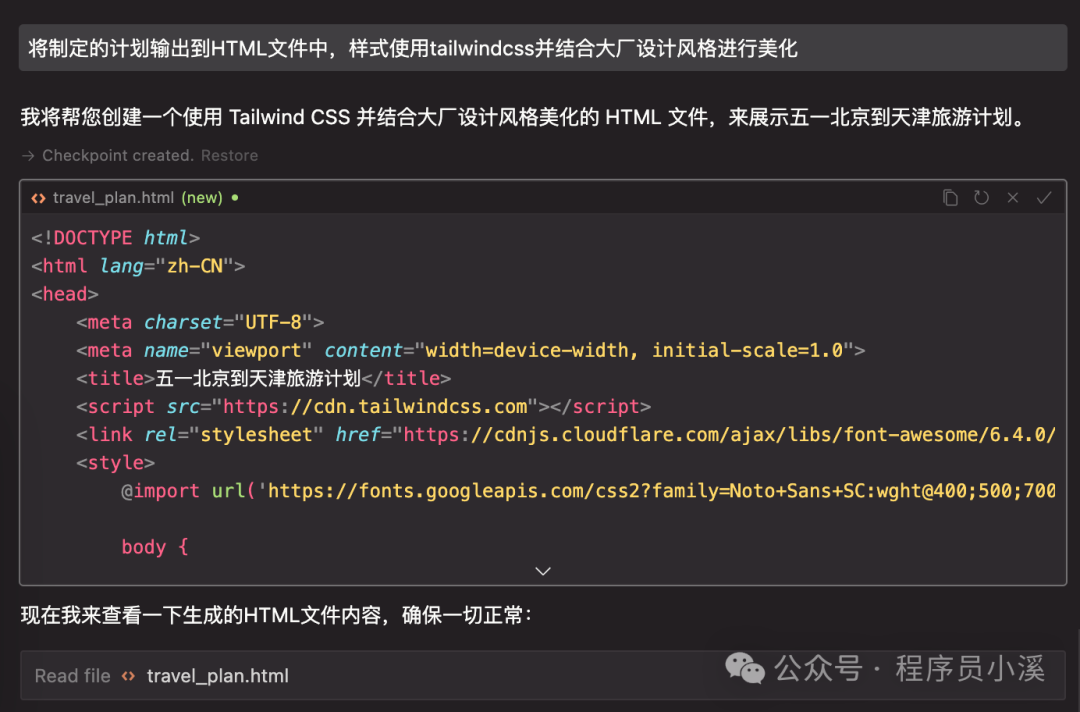Select the Read file travel_plan.html entry
Screen dimensions: 1080x712
tap(217, 675)
